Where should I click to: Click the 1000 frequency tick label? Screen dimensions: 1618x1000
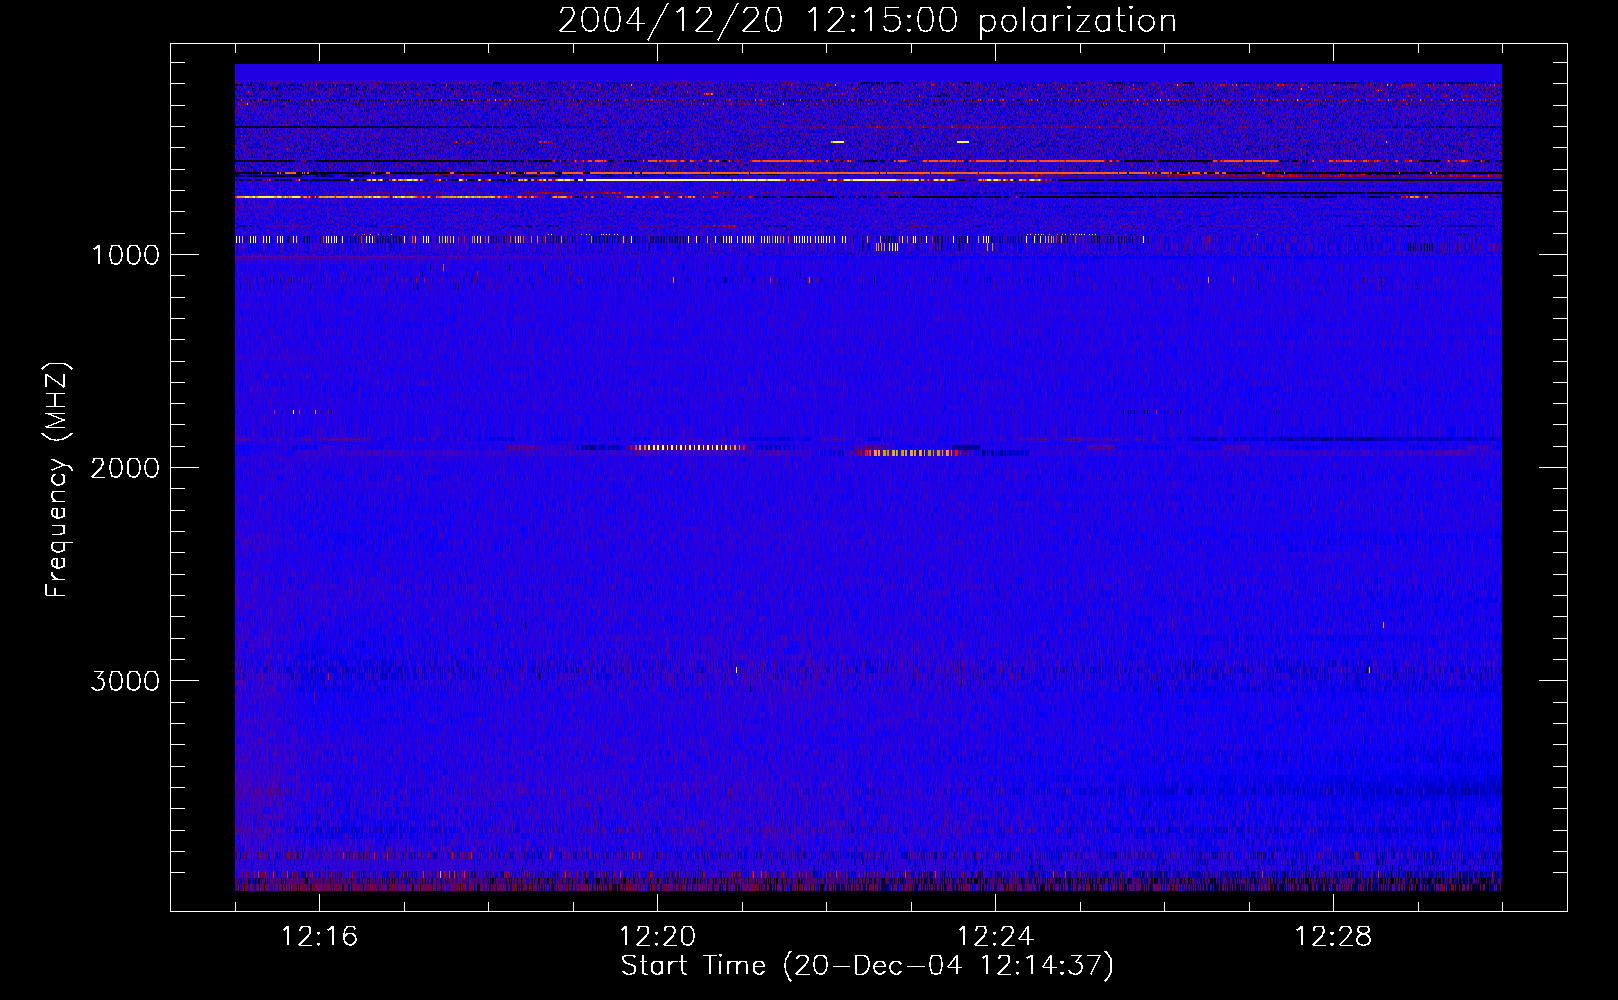pyautogui.click(x=125, y=255)
